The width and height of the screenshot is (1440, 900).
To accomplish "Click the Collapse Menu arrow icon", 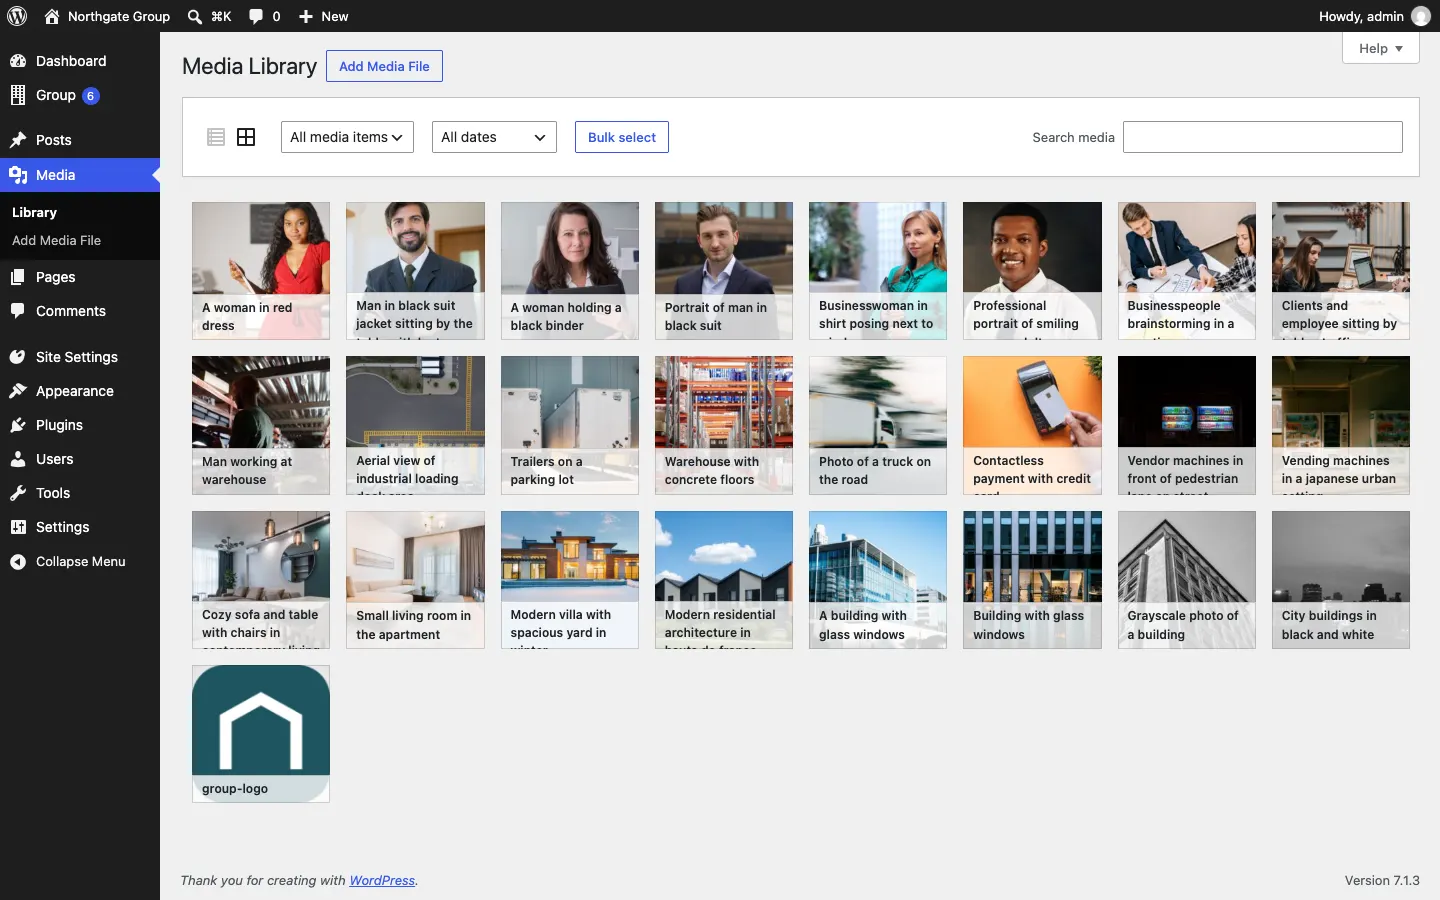I will point(18,562).
